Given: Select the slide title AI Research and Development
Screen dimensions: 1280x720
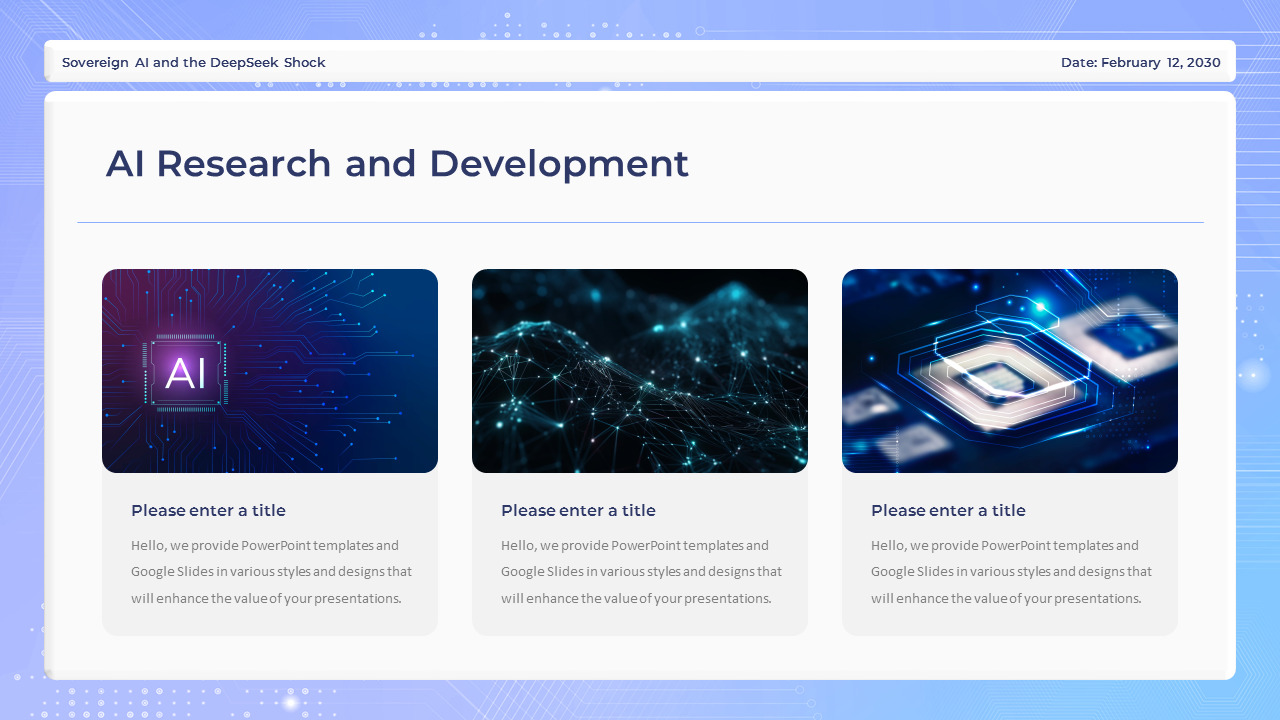Looking at the screenshot, I should pyautogui.click(x=398, y=163).
